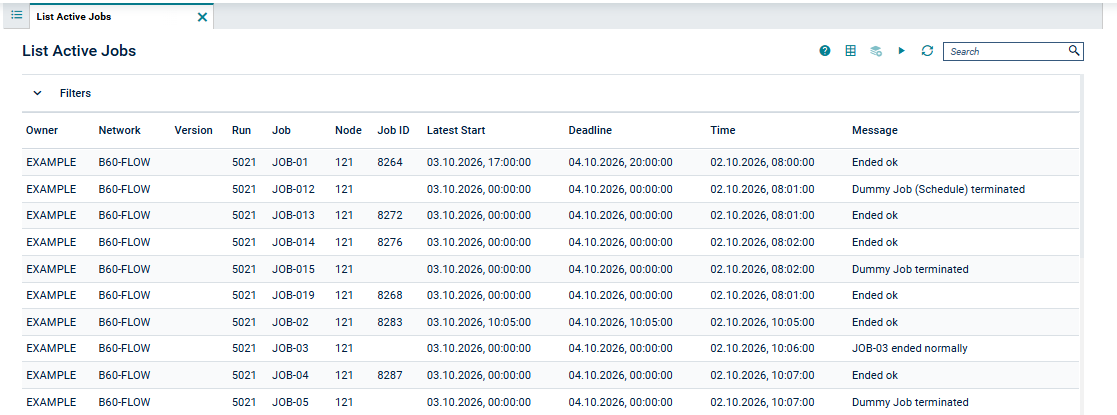Click Job ID 8287
The height and width of the screenshot is (415, 1117).
(x=390, y=375)
